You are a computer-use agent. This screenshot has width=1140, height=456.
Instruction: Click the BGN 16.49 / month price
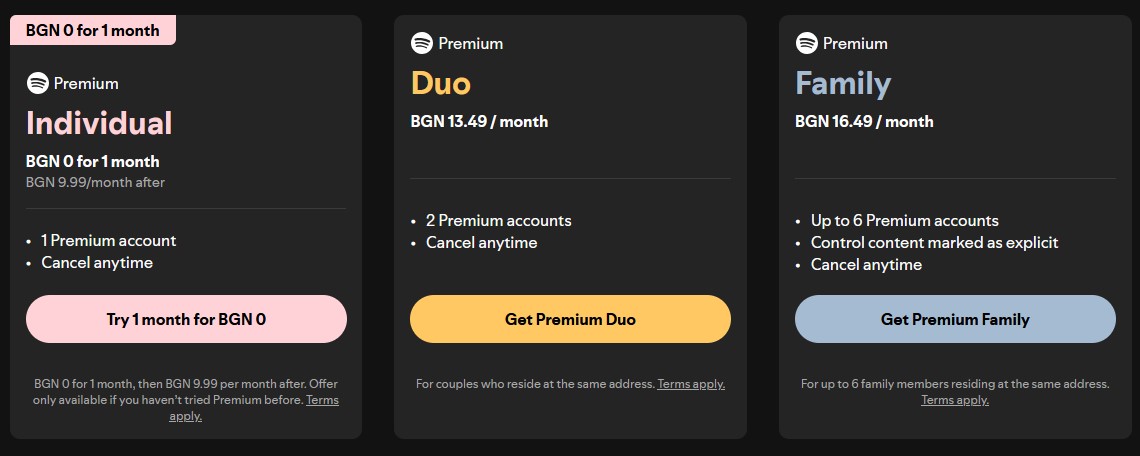tap(864, 121)
